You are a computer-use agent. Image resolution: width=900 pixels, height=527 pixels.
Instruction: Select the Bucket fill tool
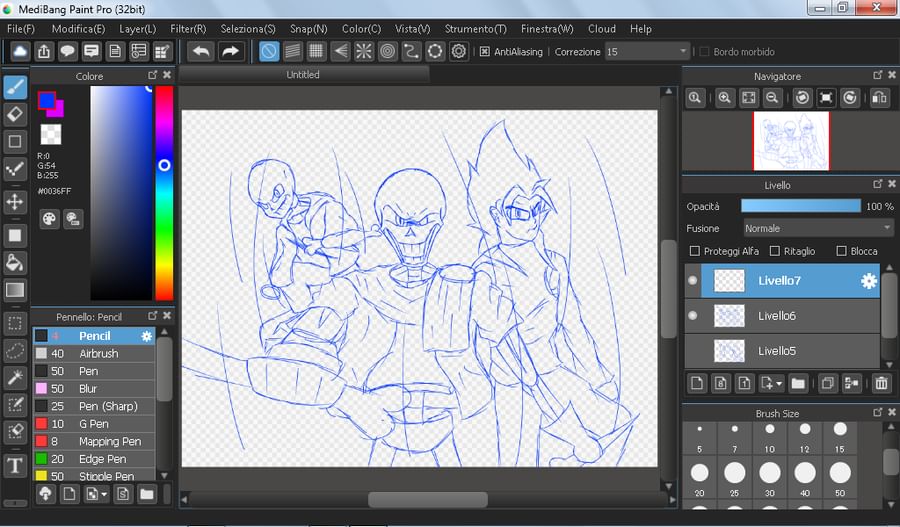(x=15, y=262)
